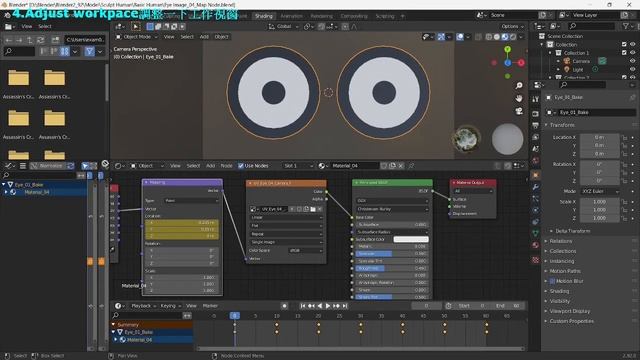Image resolution: width=640 pixels, height=360 pixels.
Task: Click the Specular slider in Principled BSDF
Action: point(391,253)
